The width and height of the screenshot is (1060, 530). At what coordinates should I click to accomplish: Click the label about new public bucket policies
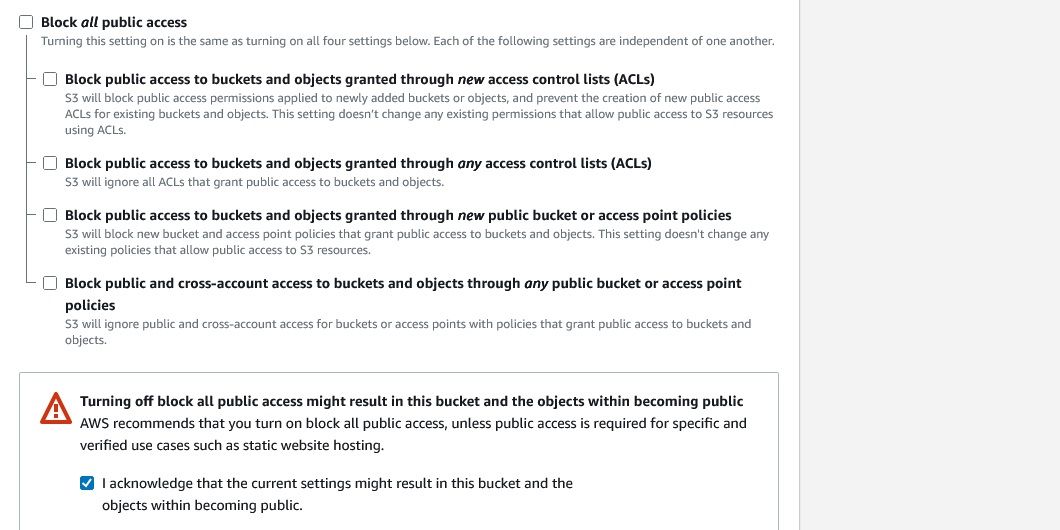click(398, 215)
